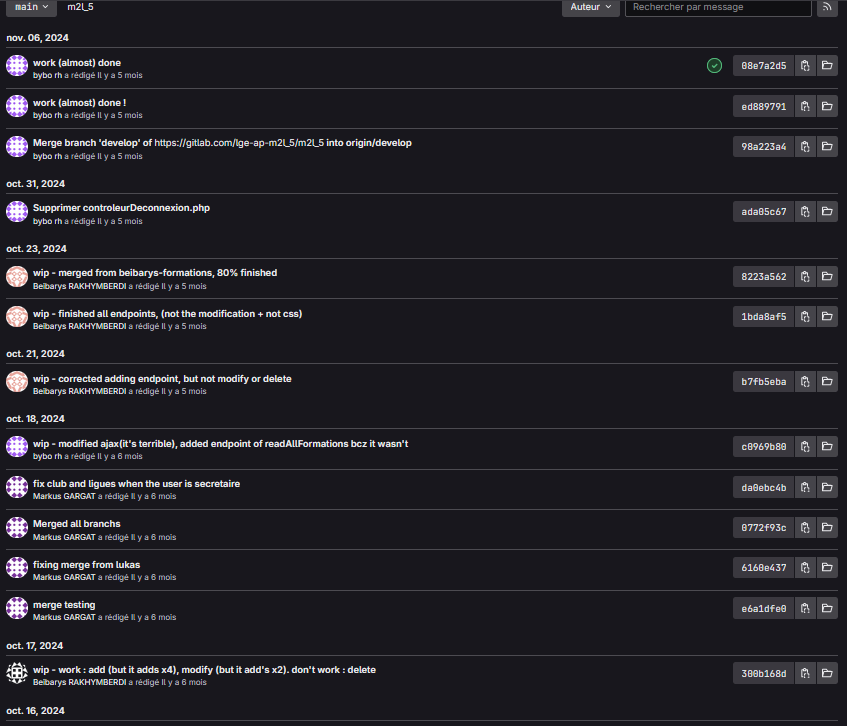The height and width of the screenshot is (726, 847).
Task: Click commit hash button 1bda8af5
Action: click(x=763, y=317)
